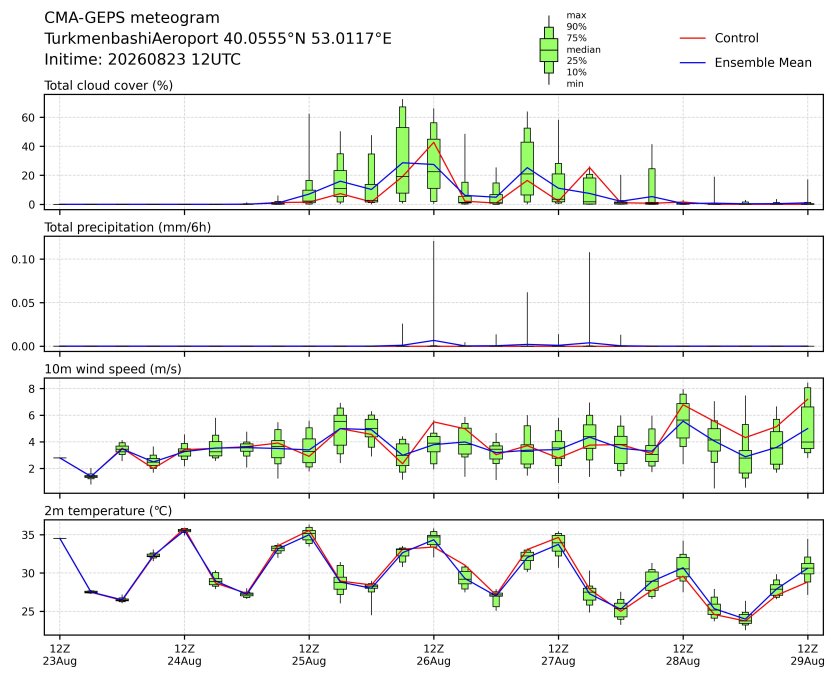836x678 pixels.
Task: Click the '40' tick on cloud cover axis
Action: pos(28,147)
